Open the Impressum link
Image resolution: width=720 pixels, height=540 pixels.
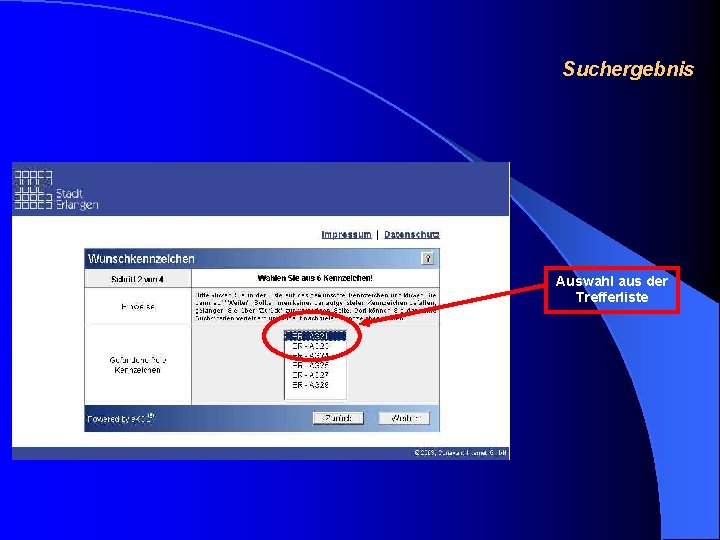(346, 235)
